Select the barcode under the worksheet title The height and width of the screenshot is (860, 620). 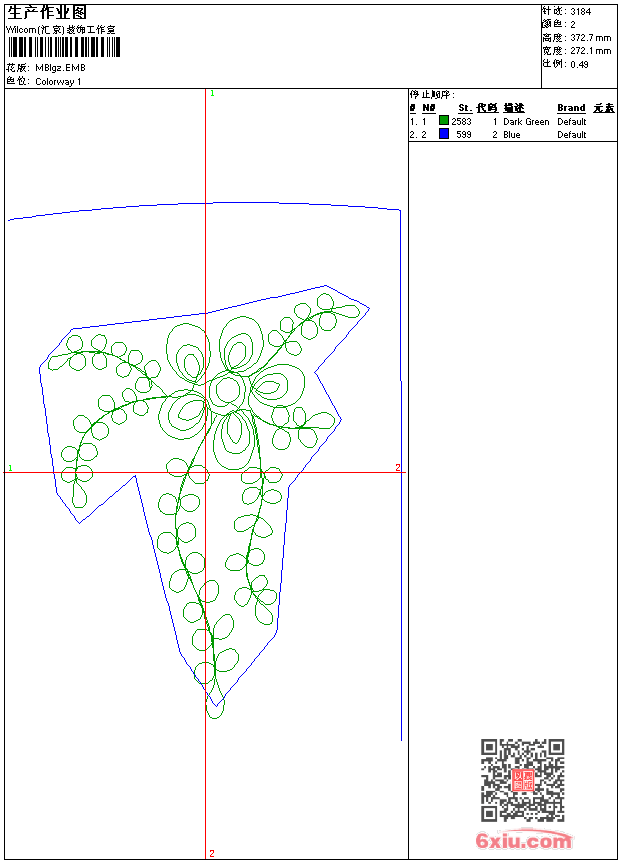click(63, 47)
